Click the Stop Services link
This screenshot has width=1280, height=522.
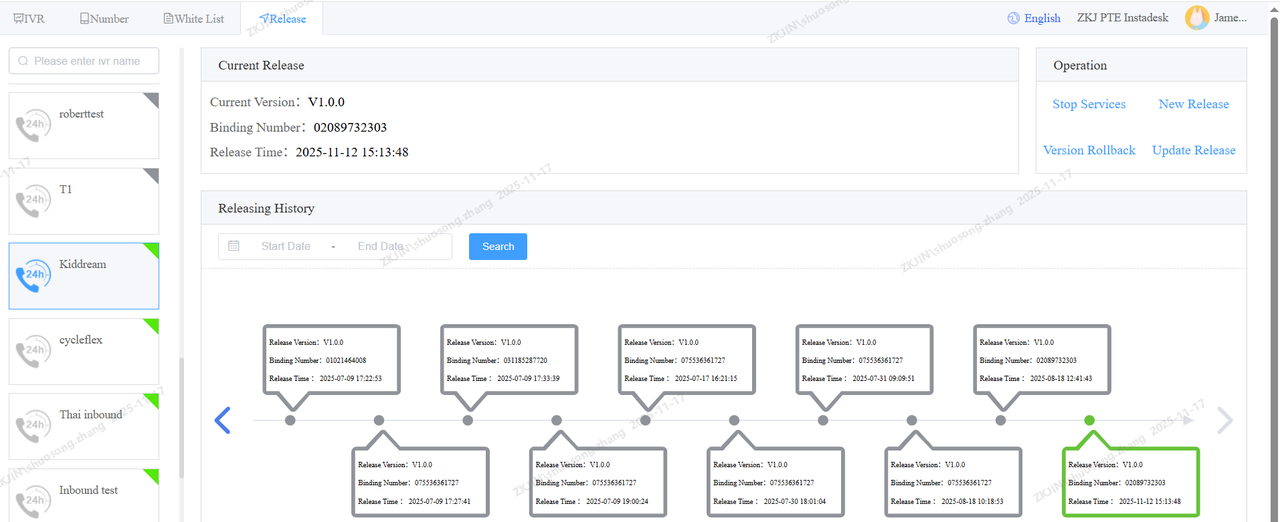pos(1089,104)
